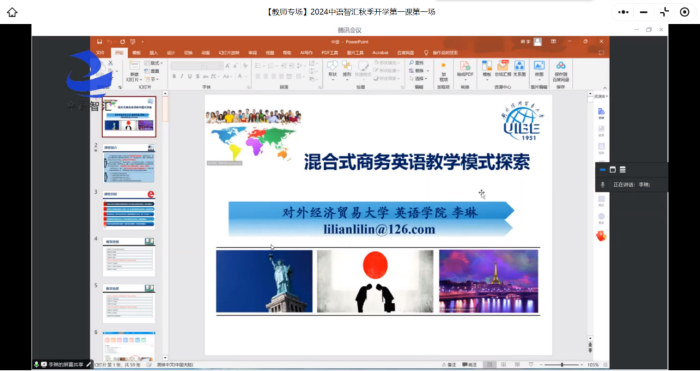Click the shrink-screen arrows icon at top right
The image size is (700, 371).
tap(664, 12)
